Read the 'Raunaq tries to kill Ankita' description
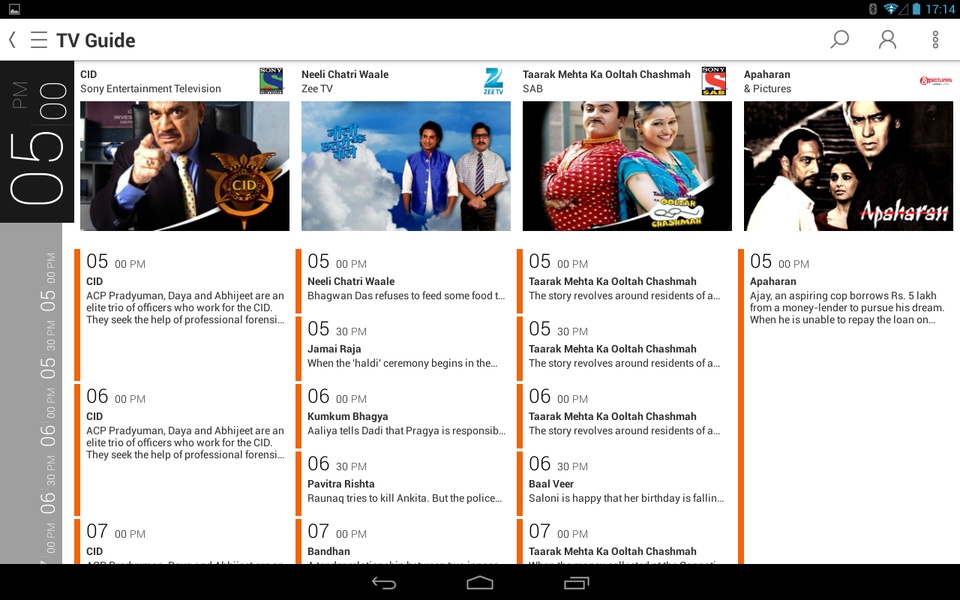This screenshot has width=960, height=600. point(405,498)
